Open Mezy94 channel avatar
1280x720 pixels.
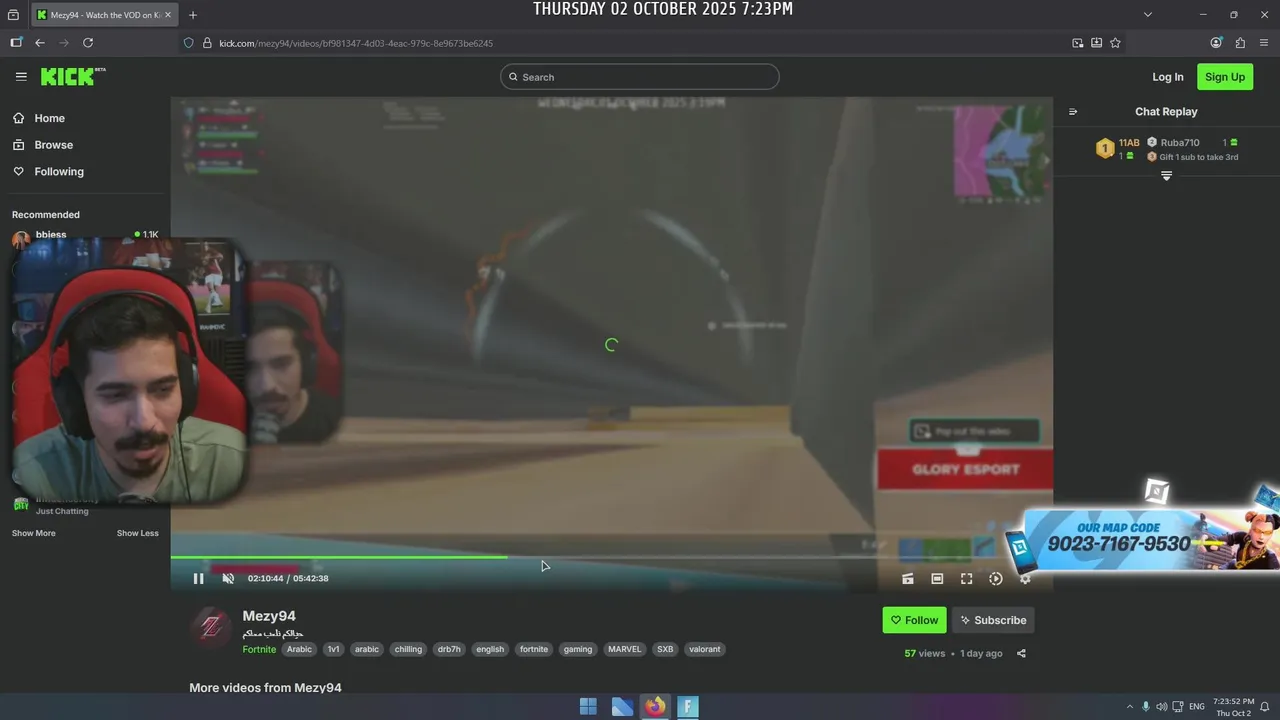point(211,627)
